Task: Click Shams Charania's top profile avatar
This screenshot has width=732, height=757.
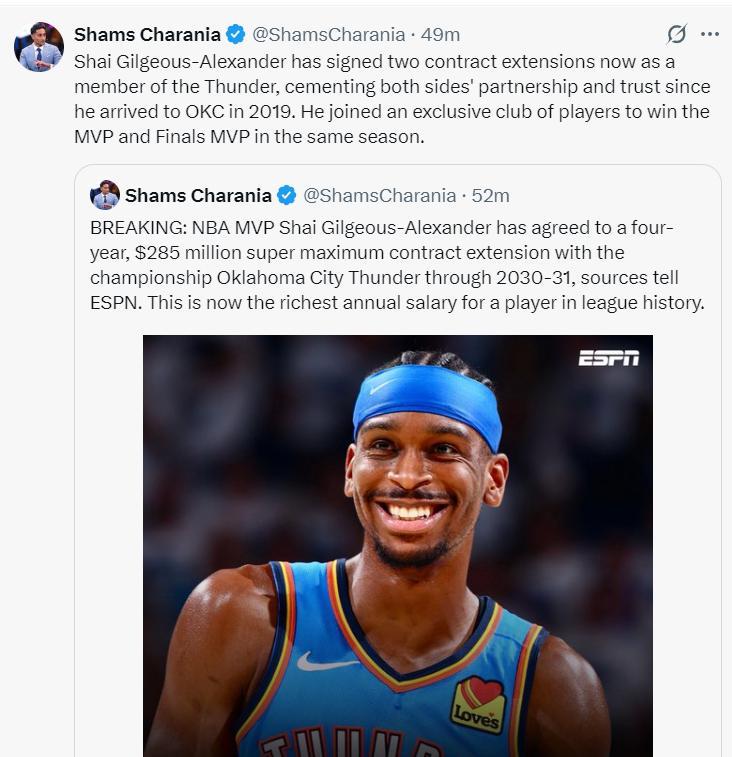Action: (39, 47)
